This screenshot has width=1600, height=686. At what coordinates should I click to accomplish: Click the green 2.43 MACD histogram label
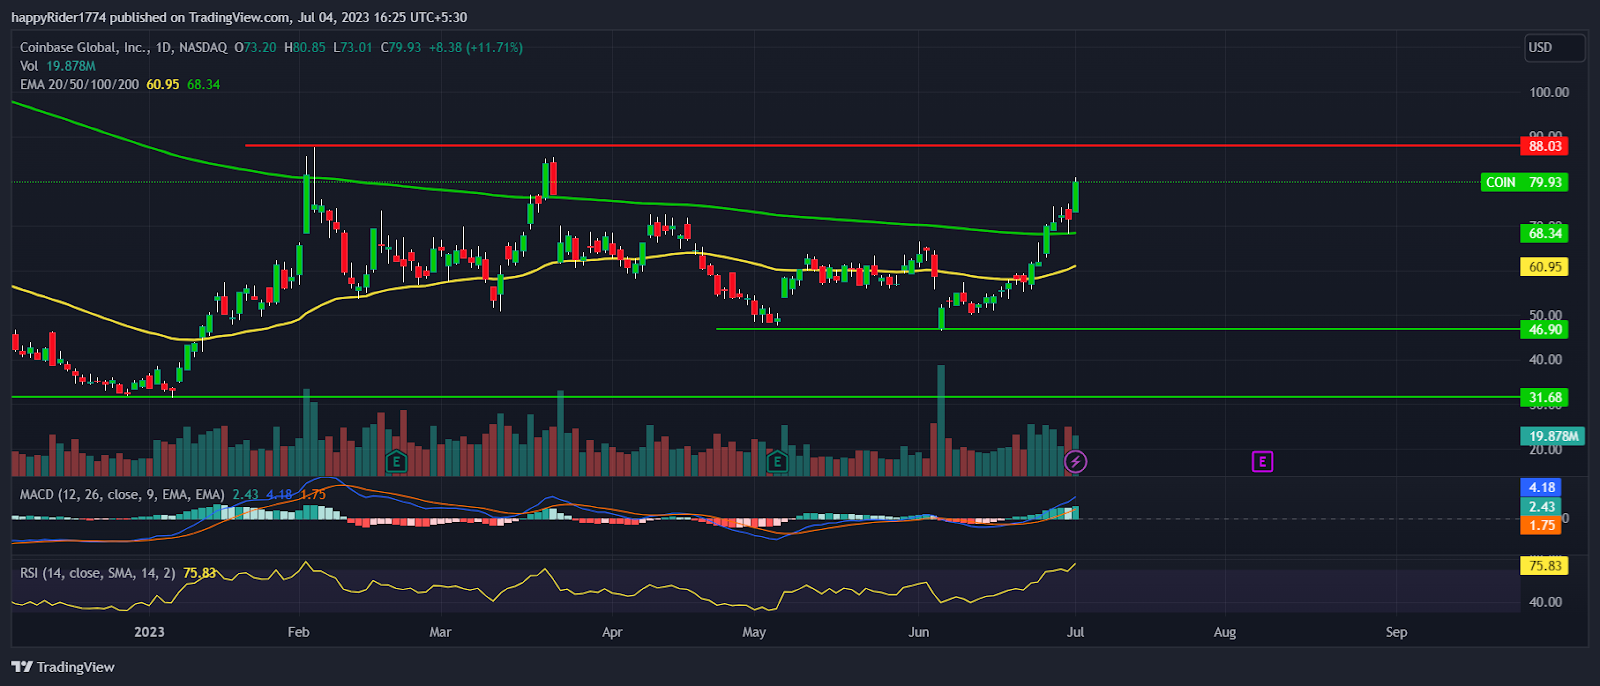(1541, 506)
